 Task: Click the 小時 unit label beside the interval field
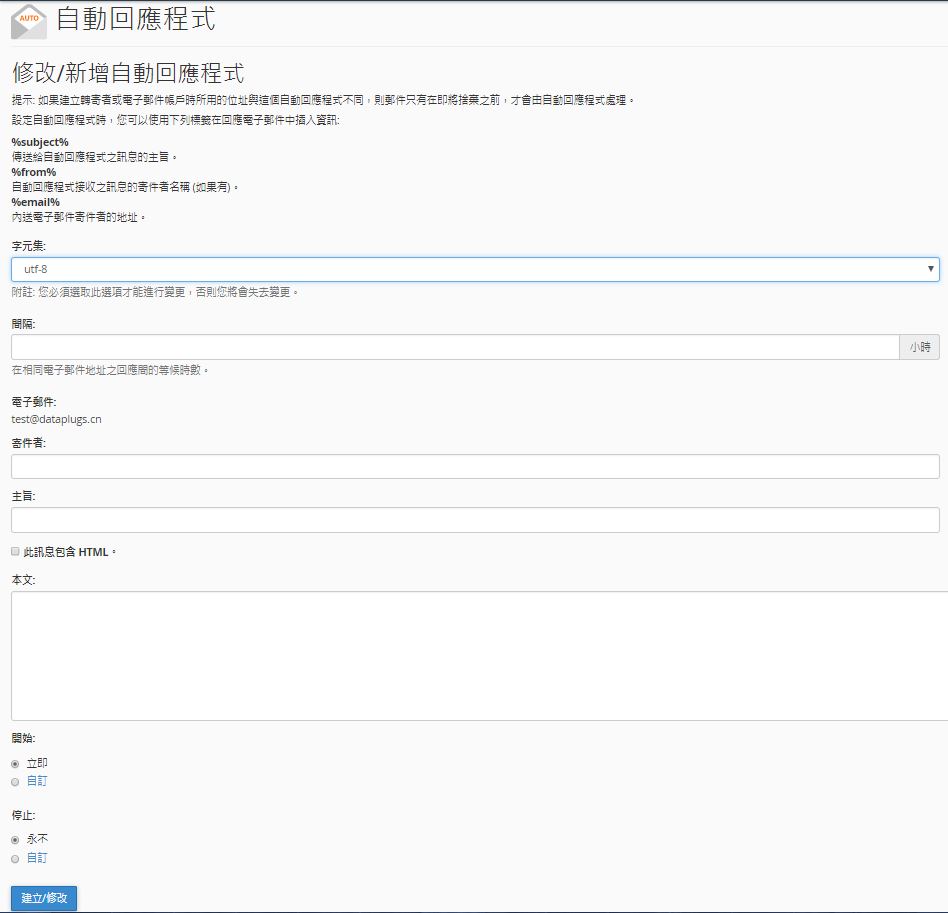919,346
